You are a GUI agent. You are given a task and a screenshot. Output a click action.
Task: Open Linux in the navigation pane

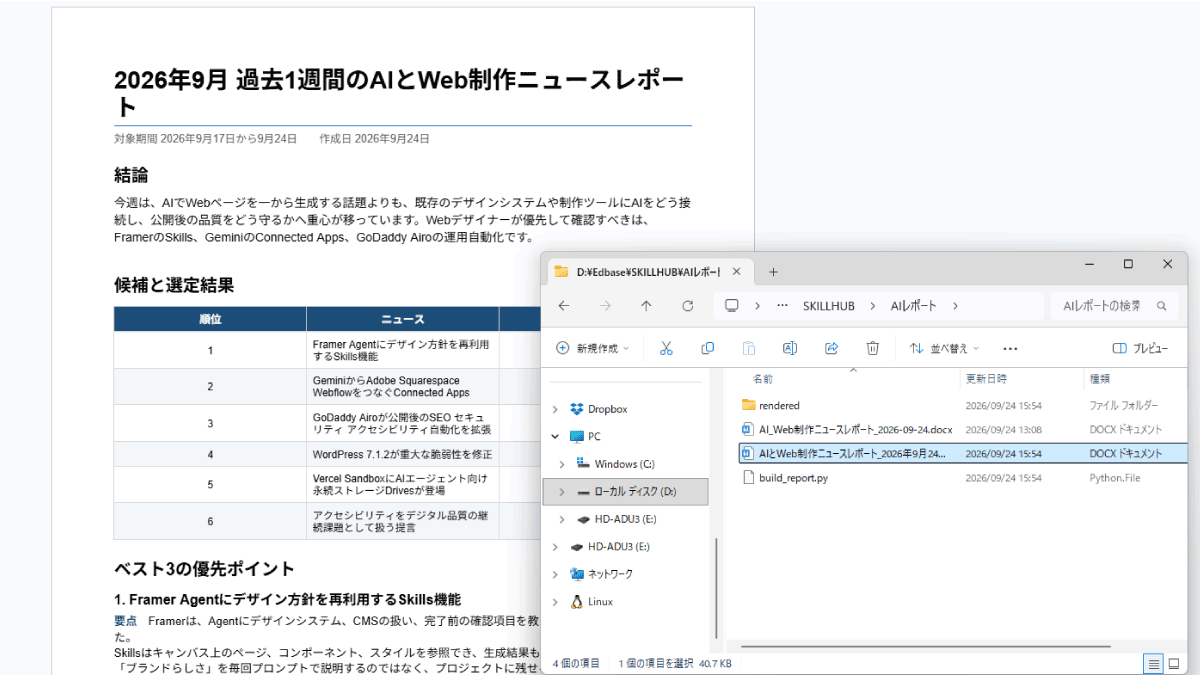click(x=600, y=602)
